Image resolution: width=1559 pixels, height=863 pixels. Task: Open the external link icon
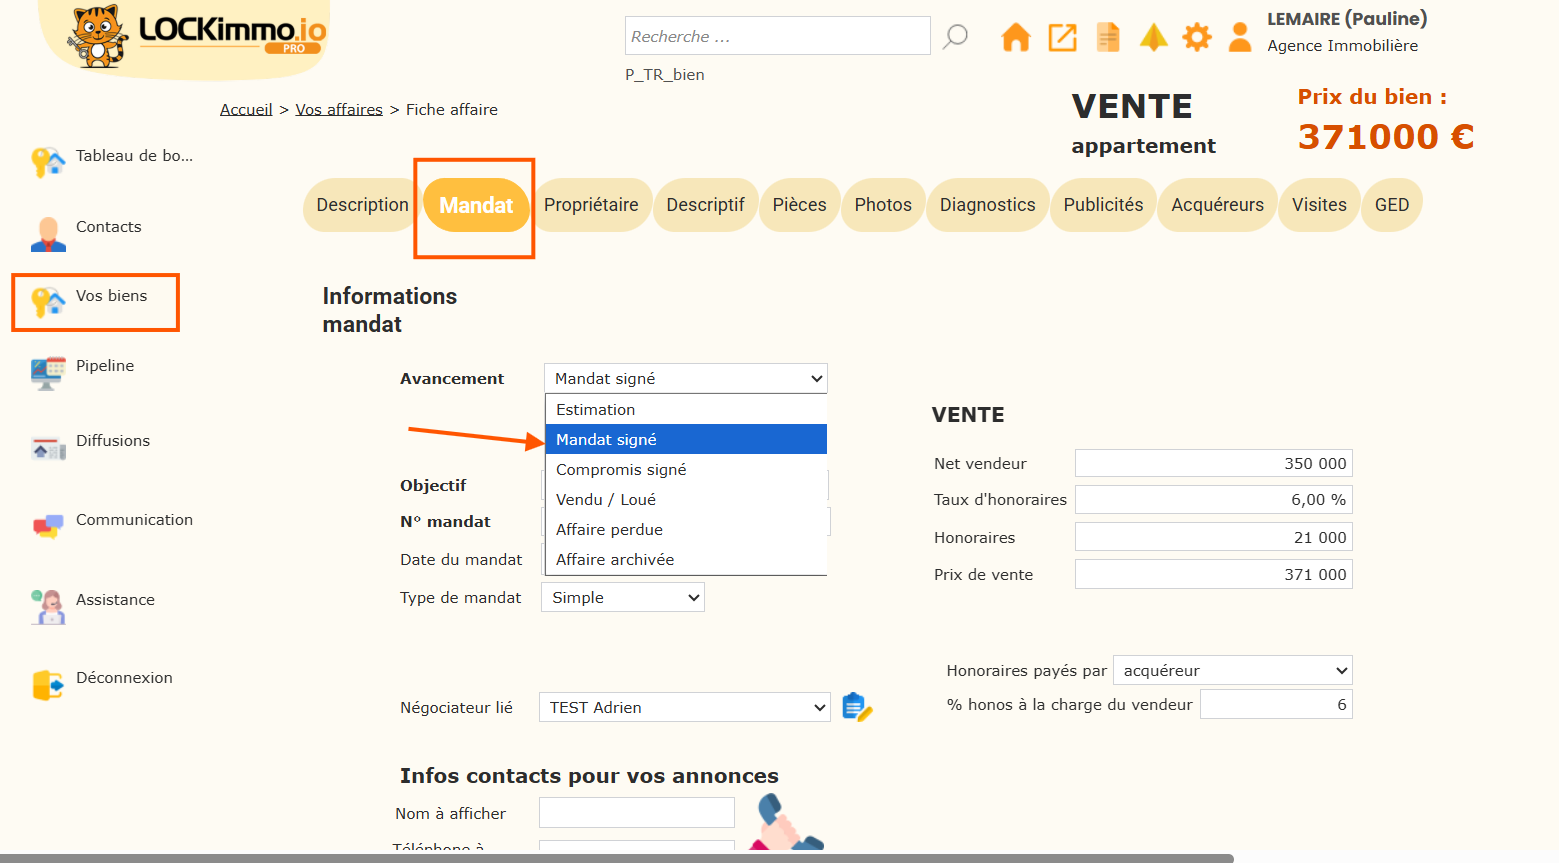pyautogui.click(x=1062, y=38)
